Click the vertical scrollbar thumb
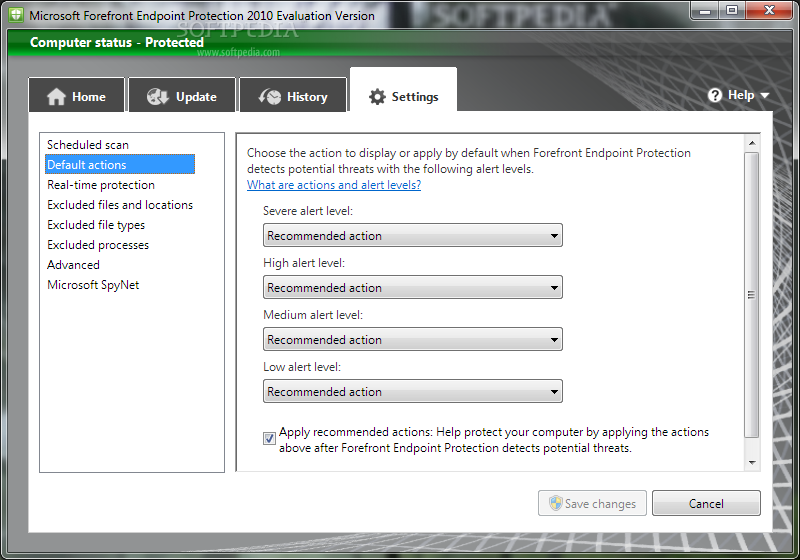The height and width of the screenshot is (560, 800). [752, 295]
